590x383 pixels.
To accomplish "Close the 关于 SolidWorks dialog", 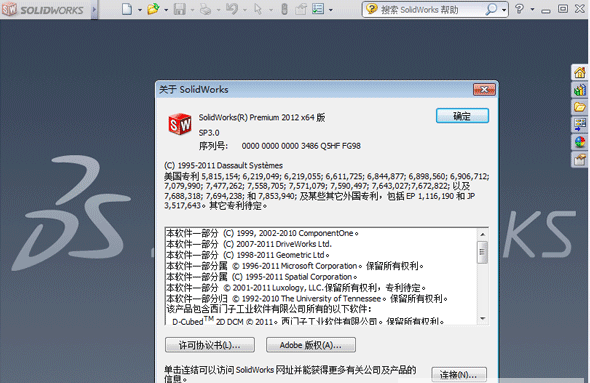I will (484, 90).
